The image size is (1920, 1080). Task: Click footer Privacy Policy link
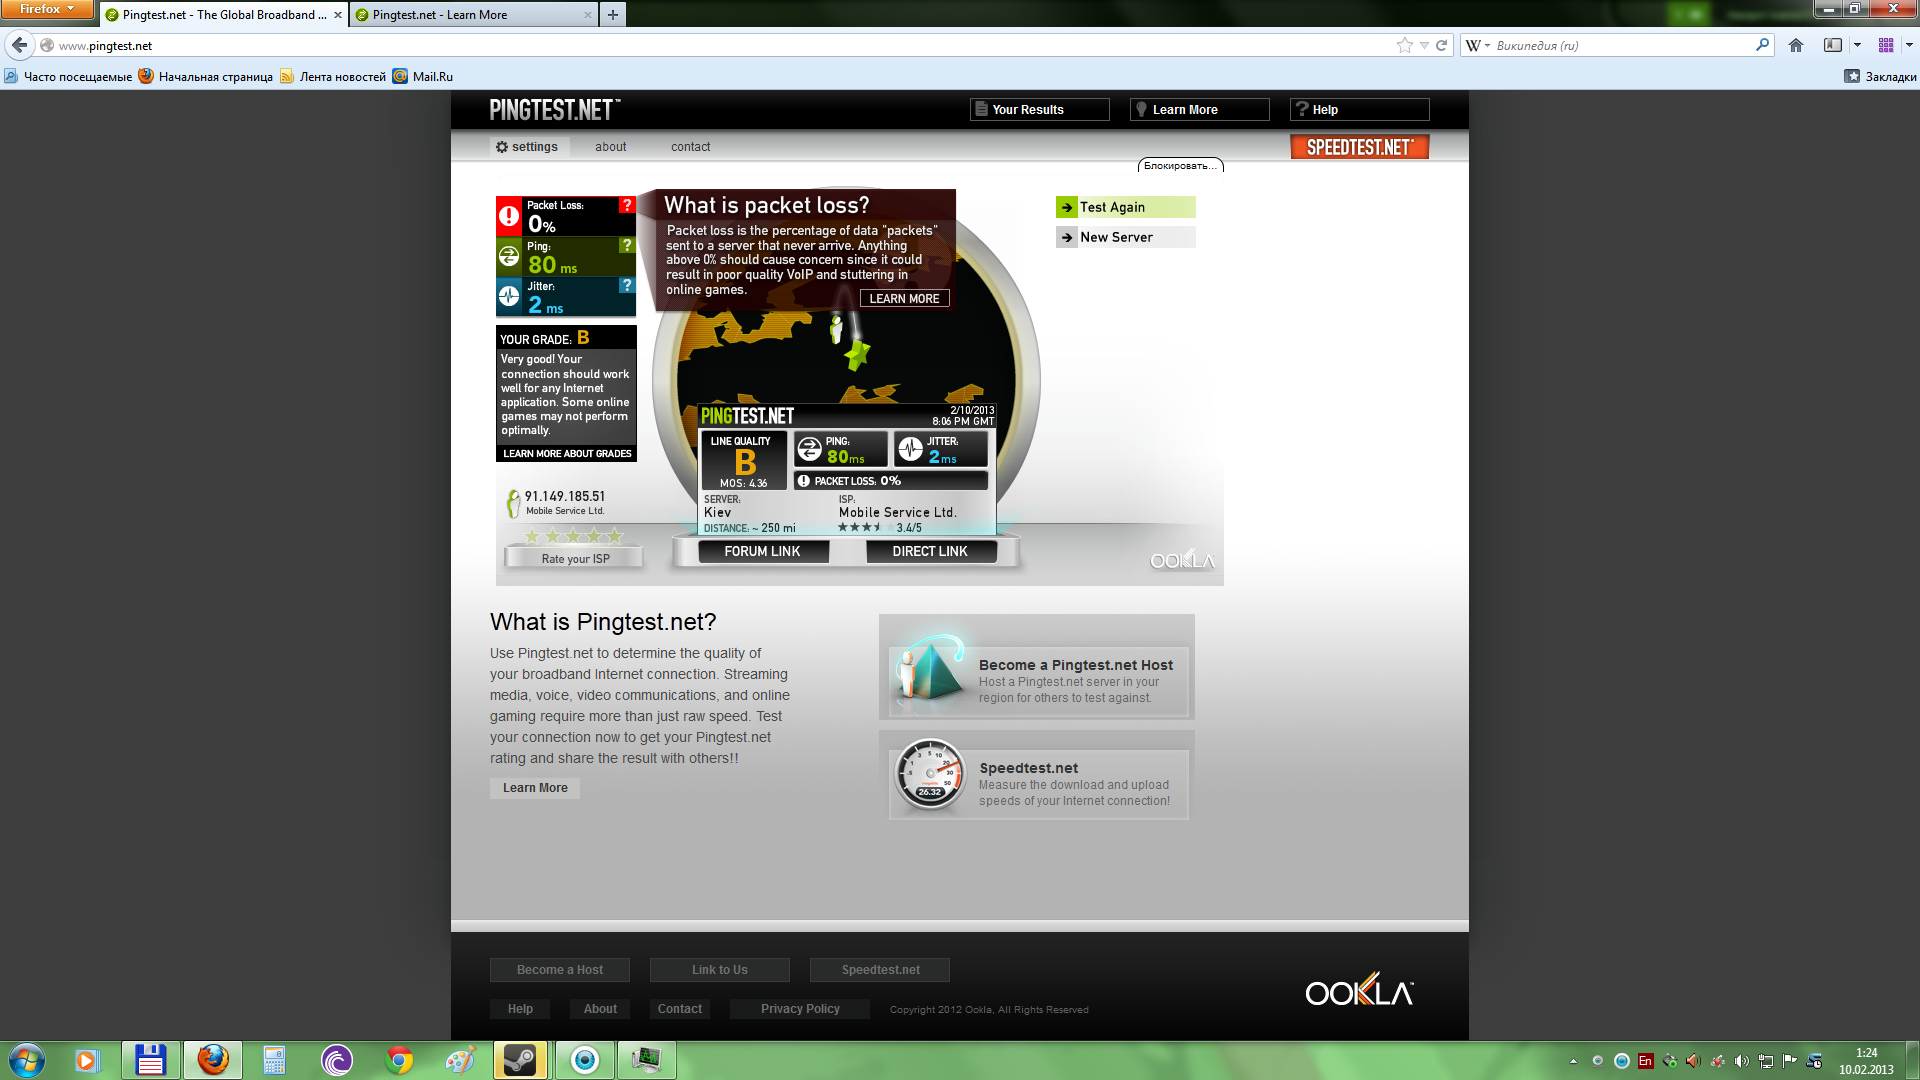(800, 1009)
